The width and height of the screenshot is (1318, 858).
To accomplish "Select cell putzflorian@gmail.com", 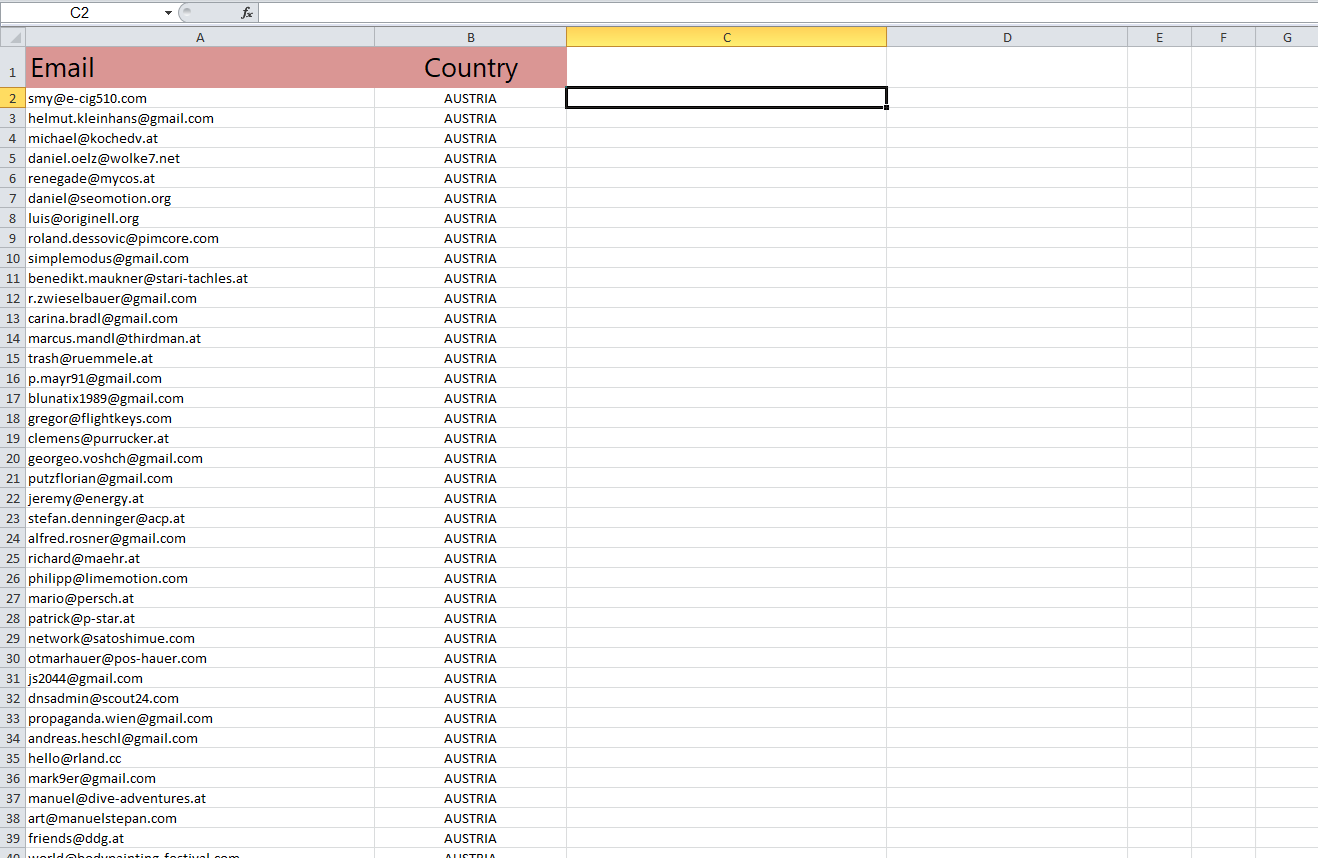I will click(x=200, y=478).
